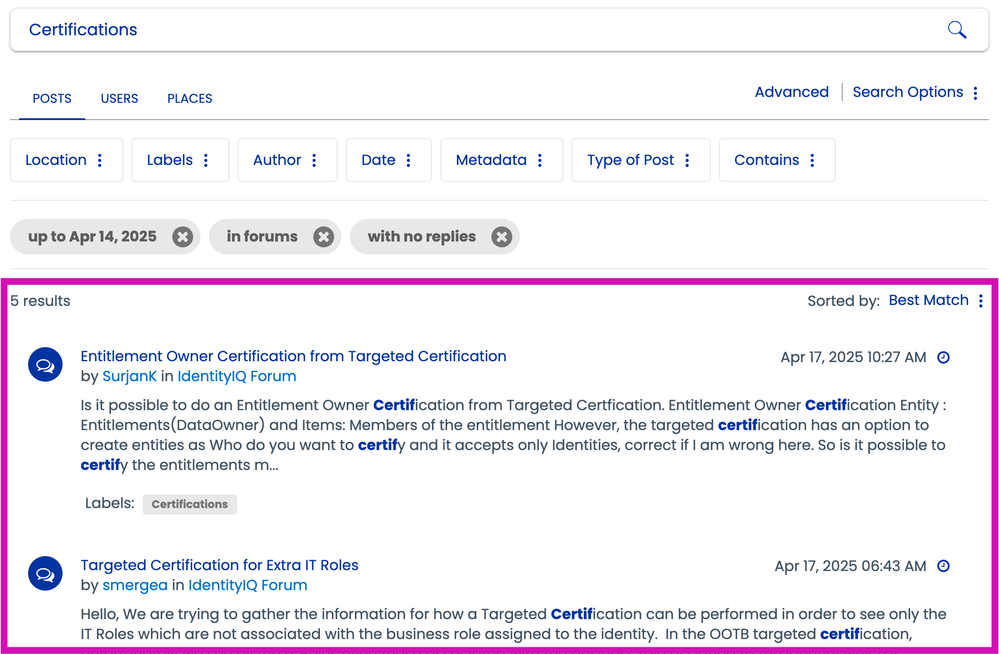Viewport: 999px width, 654px height.
Task: Click the forum icon beside Targeted Certification post
Action: [x=45, y=575]
